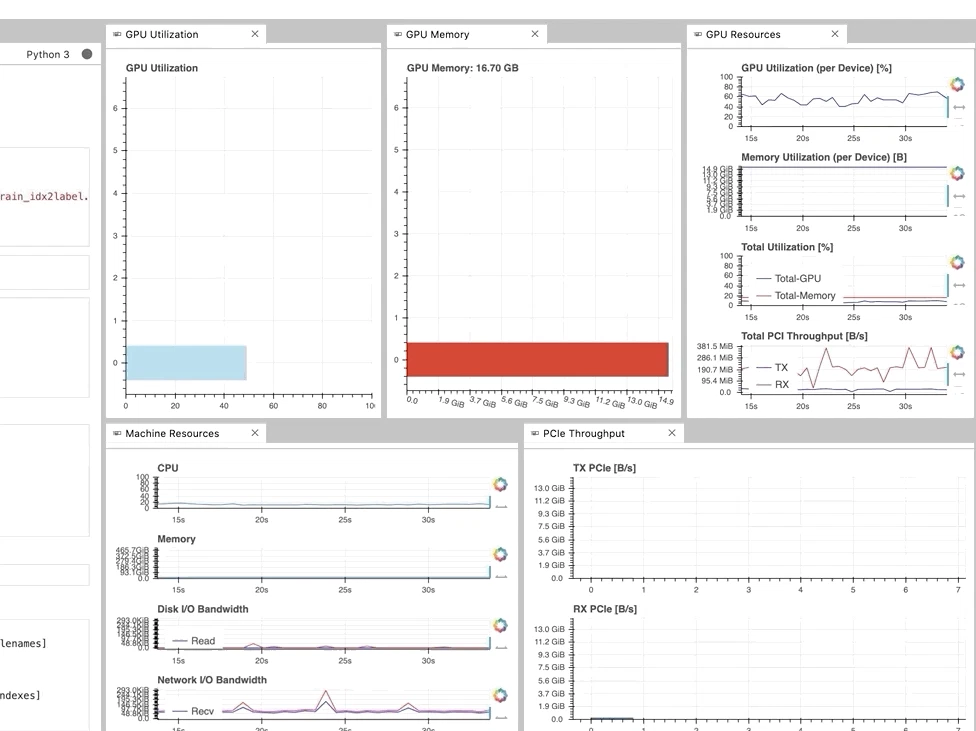This screenshot has width=976, height=731.
Task: Click the 'RX PCIe [B/s]' chart title
Action: click(605, 609)
